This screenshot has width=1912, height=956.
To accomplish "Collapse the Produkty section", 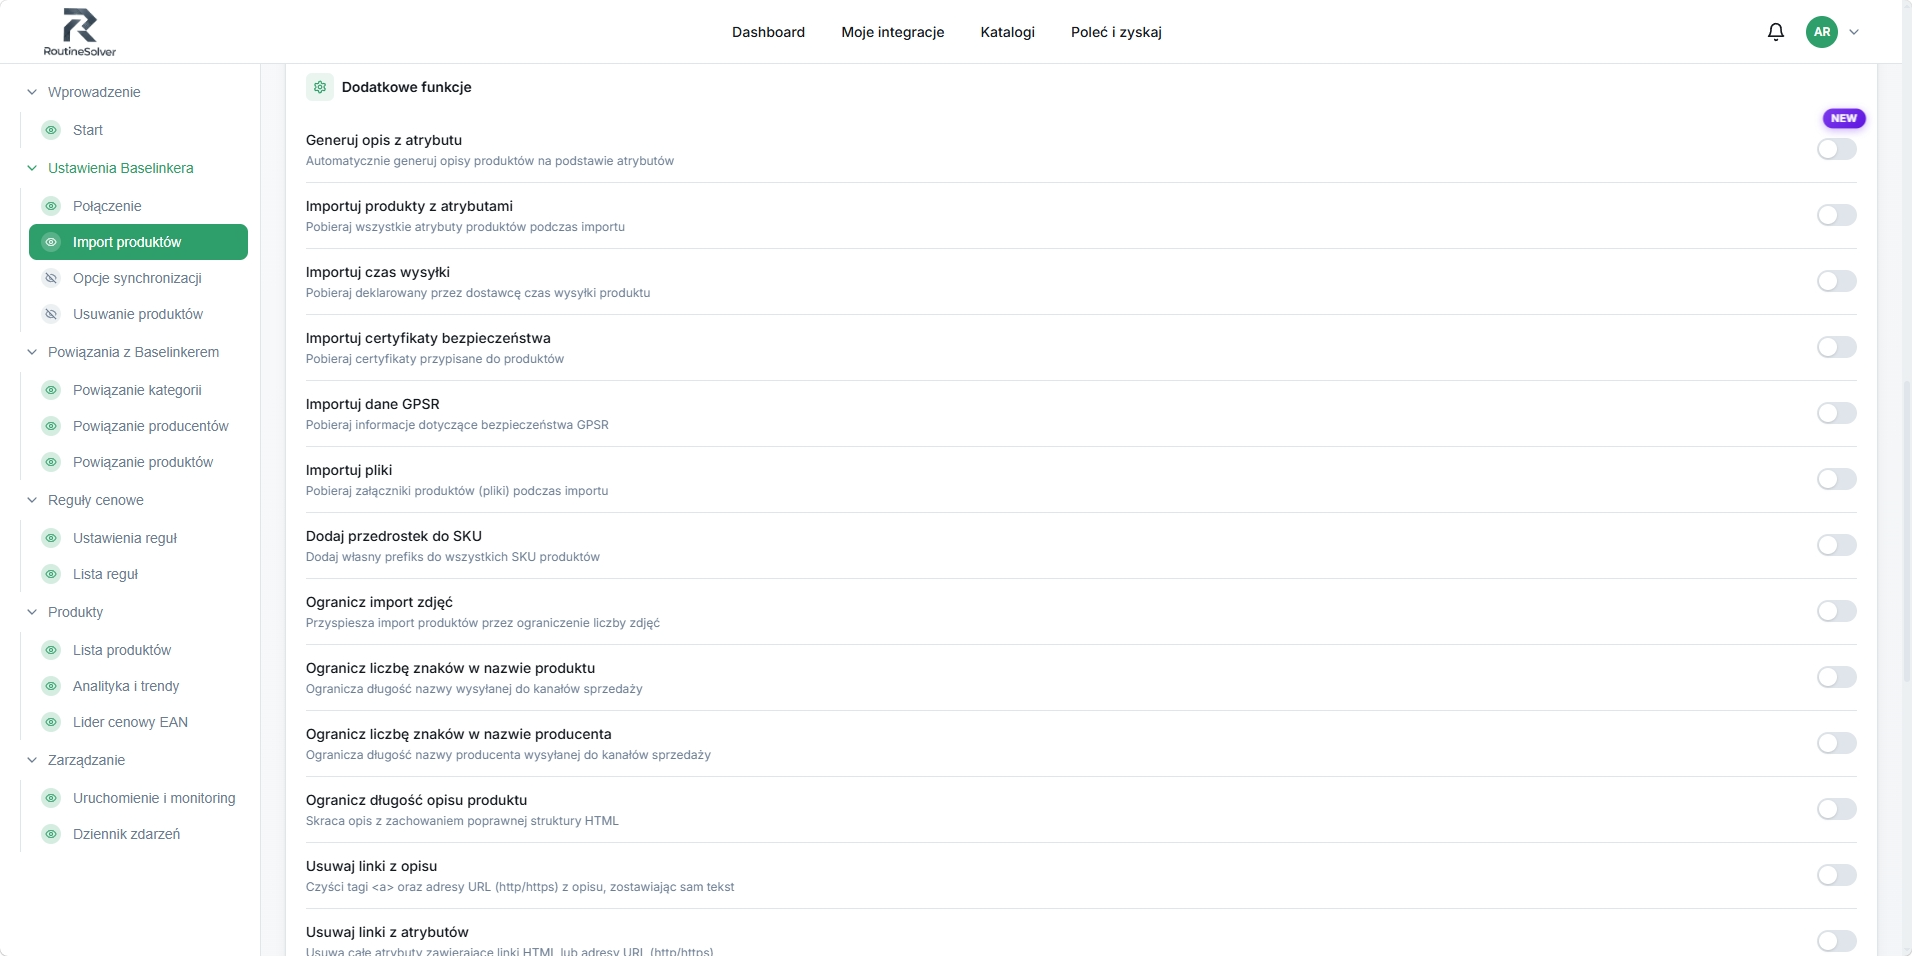I will pos(32,612).
